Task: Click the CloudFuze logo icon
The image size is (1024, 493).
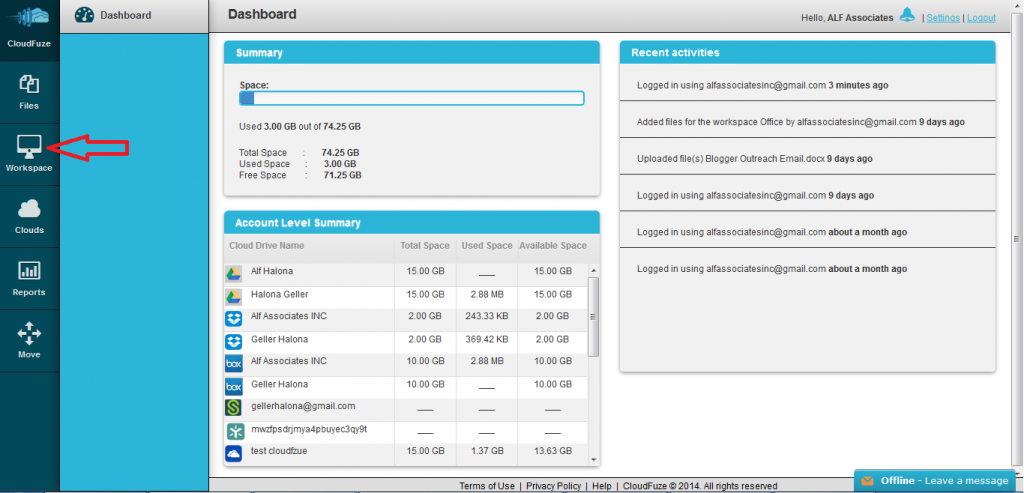Action: coord(29,18)
